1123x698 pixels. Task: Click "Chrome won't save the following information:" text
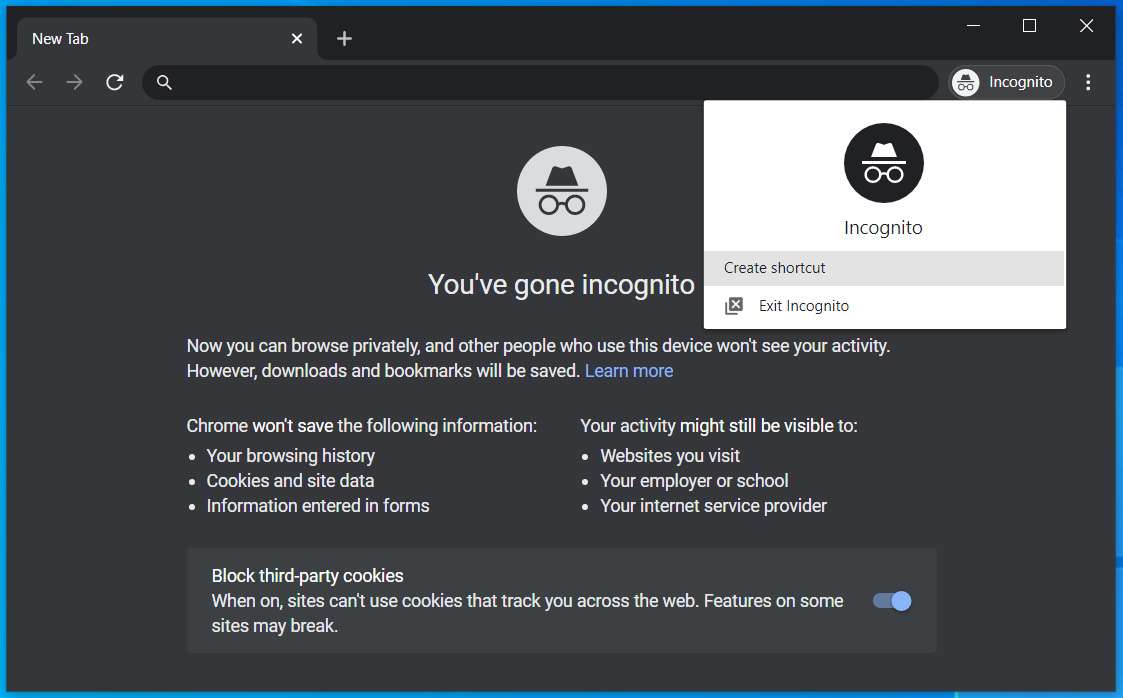(x=362, y=426)
